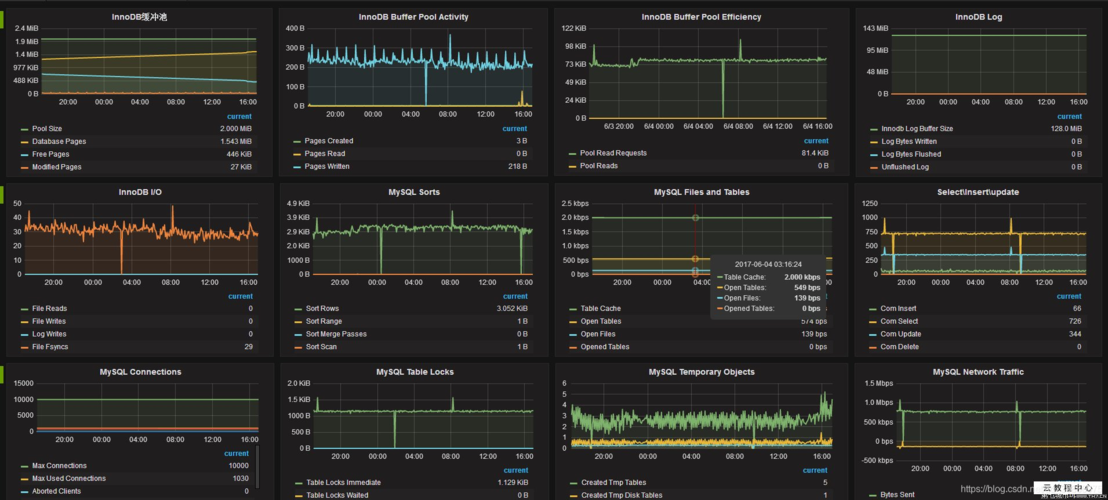This screenshot has width=1108, height=500.
Task: Click the MySQL Files and Tables panel title
Action: tap(701, 192)
